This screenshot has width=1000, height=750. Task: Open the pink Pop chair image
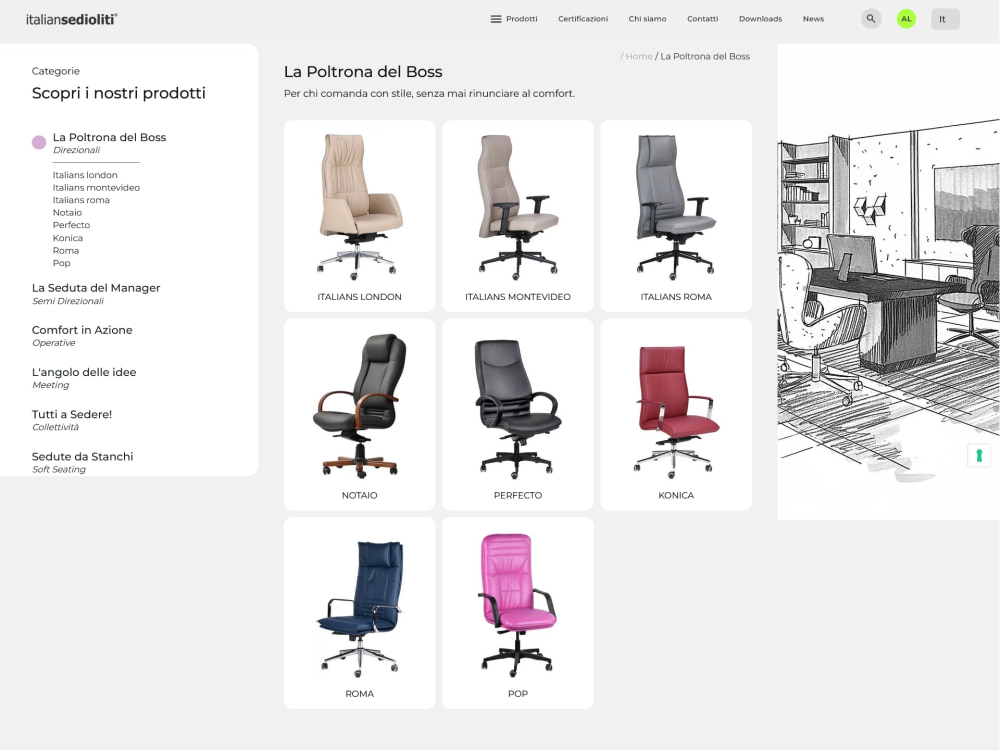[x=518, y=605]
